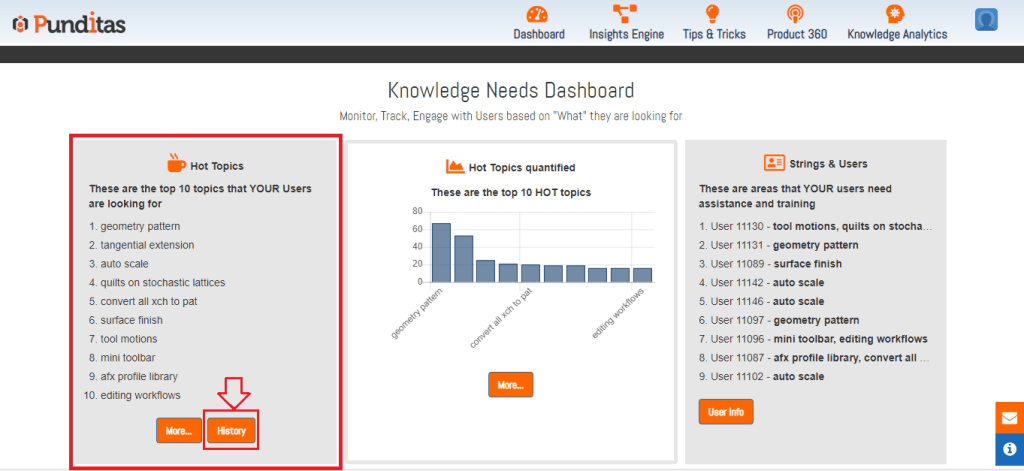Click the Strings & Users card icon
Image resolution: width=1024 pixels, height=471 pixels.
tap(773, 162)
